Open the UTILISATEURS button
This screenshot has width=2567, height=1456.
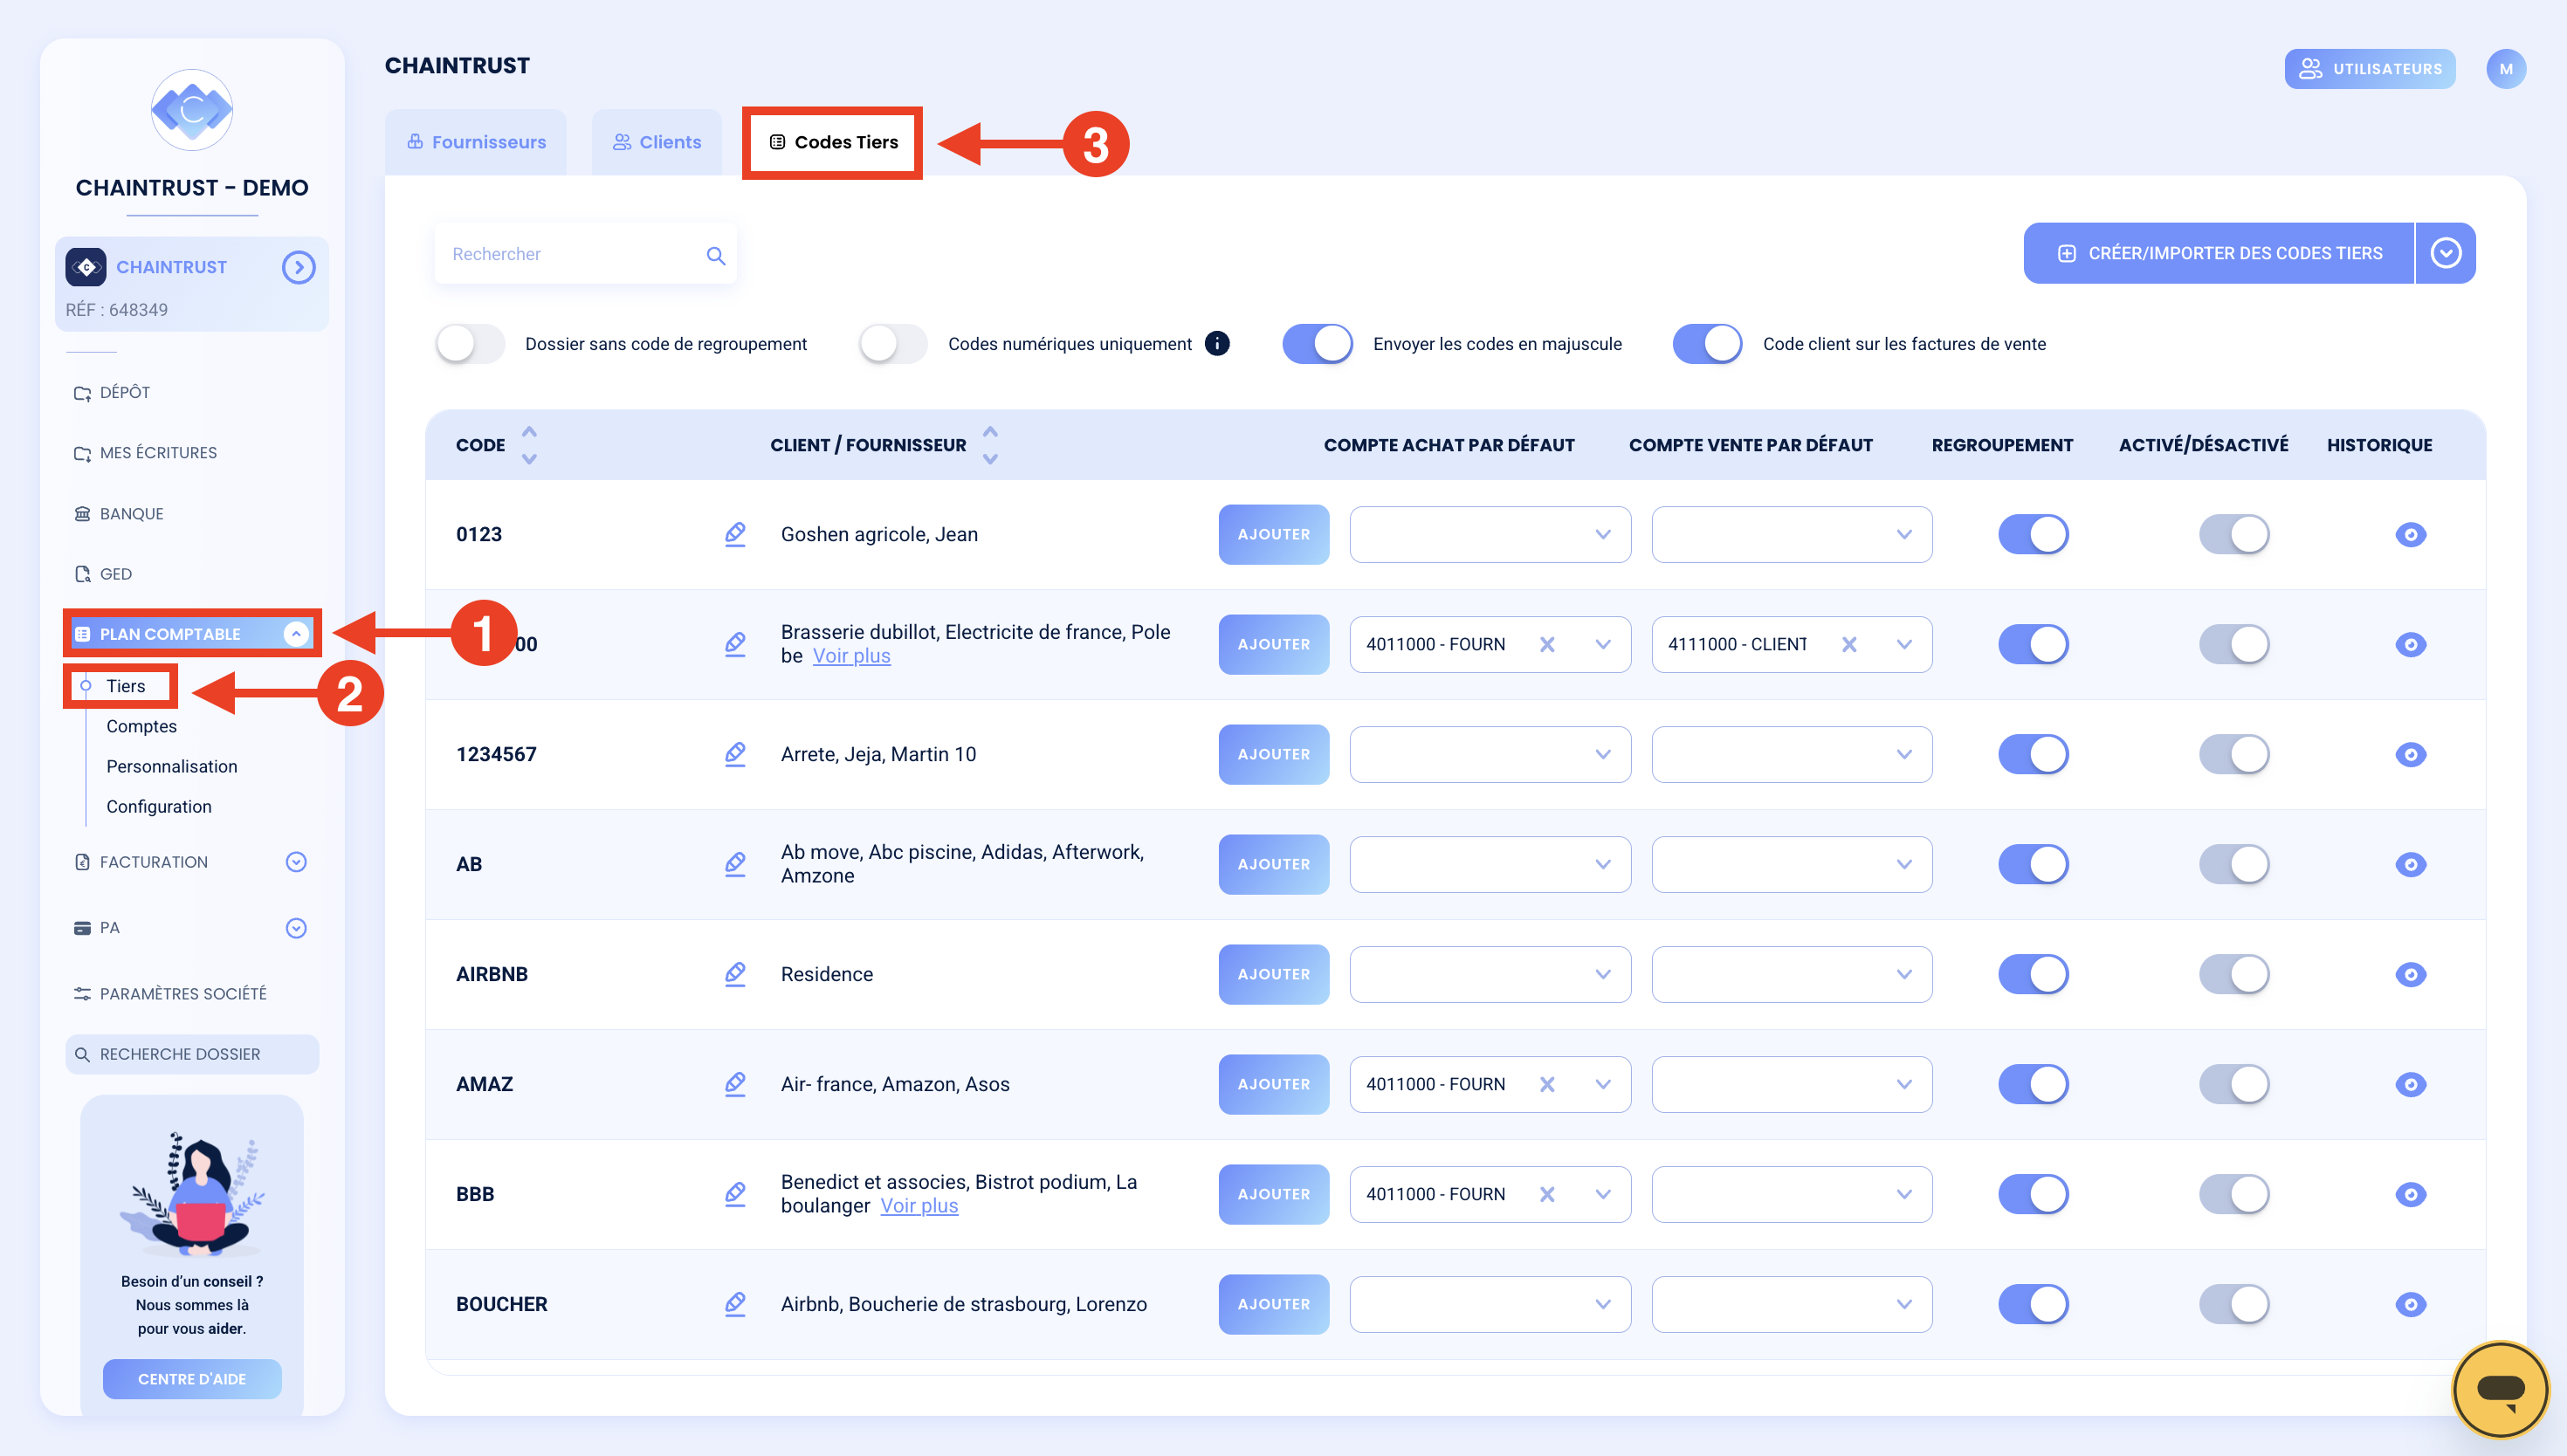coord(2369,69)
